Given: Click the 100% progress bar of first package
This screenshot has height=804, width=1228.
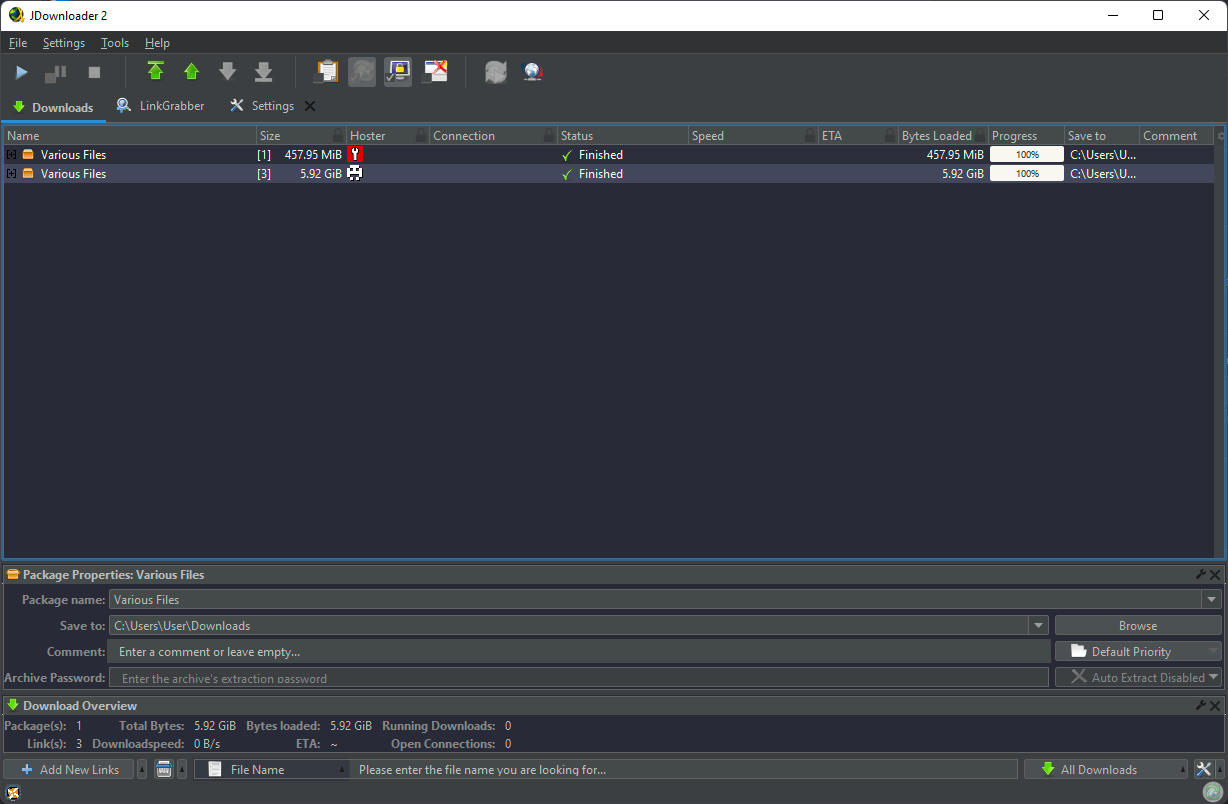Looking at the screenshot, I should coord(1026,154).
